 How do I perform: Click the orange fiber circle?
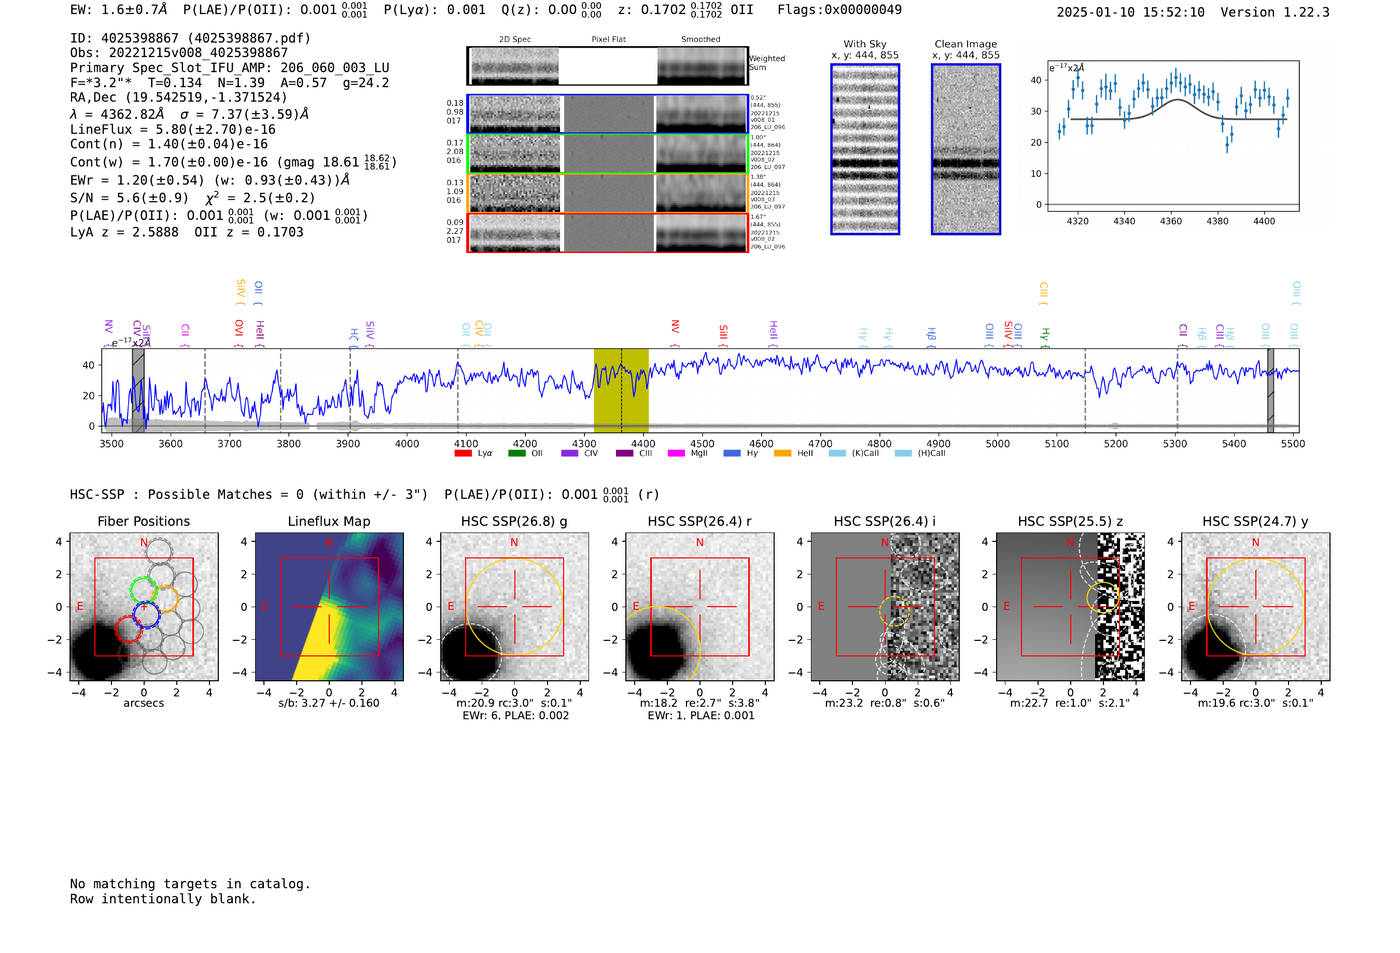(165, 600)
